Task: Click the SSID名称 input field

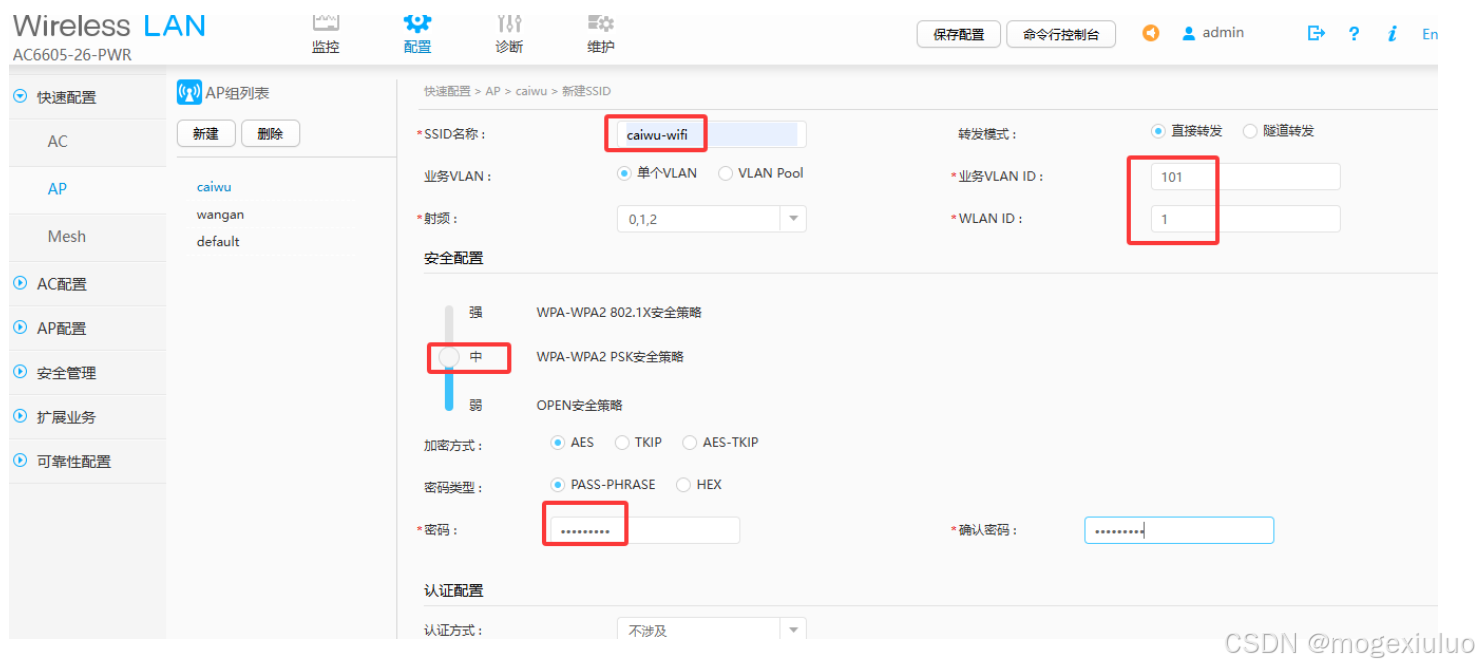Action: click(711, 134)
